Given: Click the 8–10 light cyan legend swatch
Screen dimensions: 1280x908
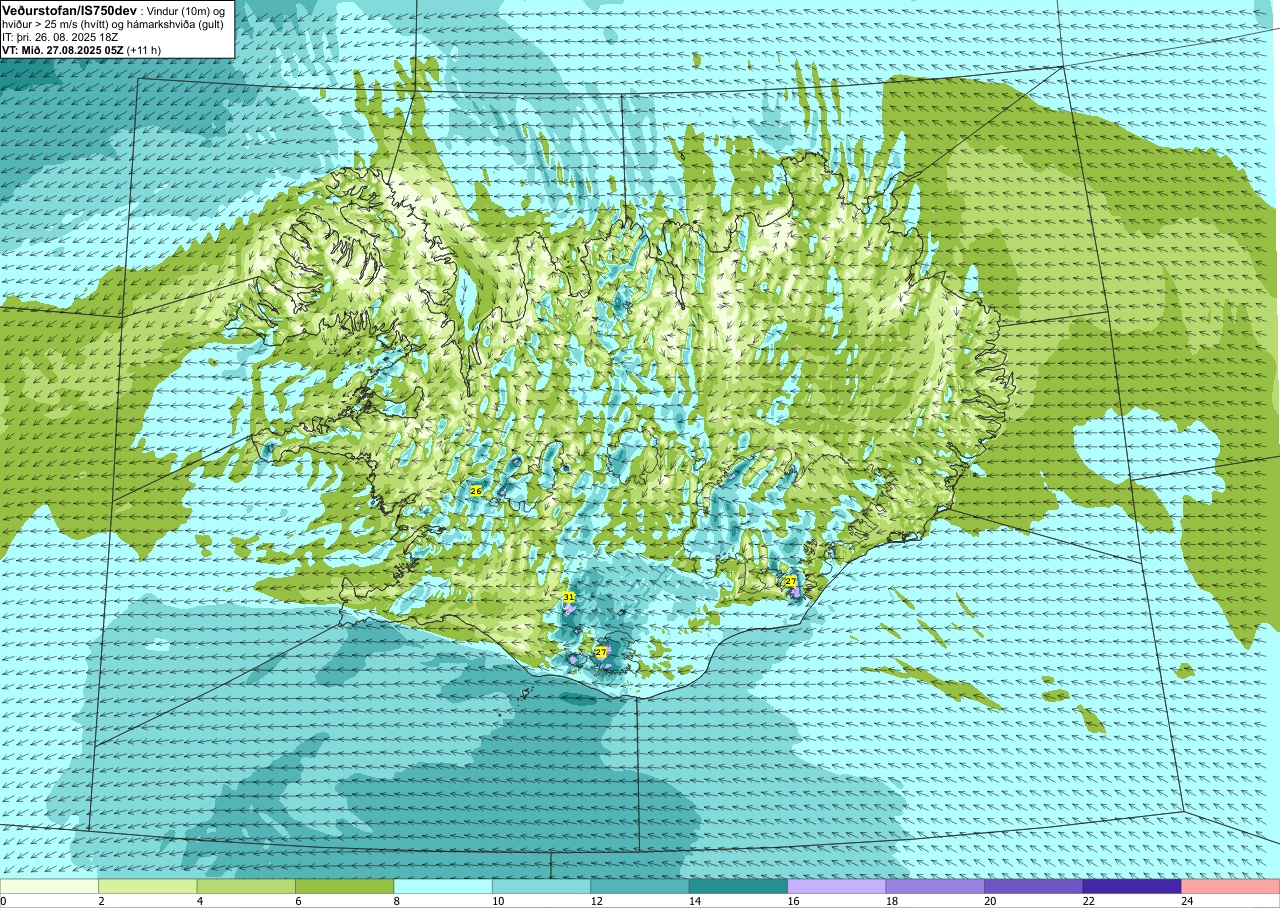Looking at the screenshot, I should (443, 886).
